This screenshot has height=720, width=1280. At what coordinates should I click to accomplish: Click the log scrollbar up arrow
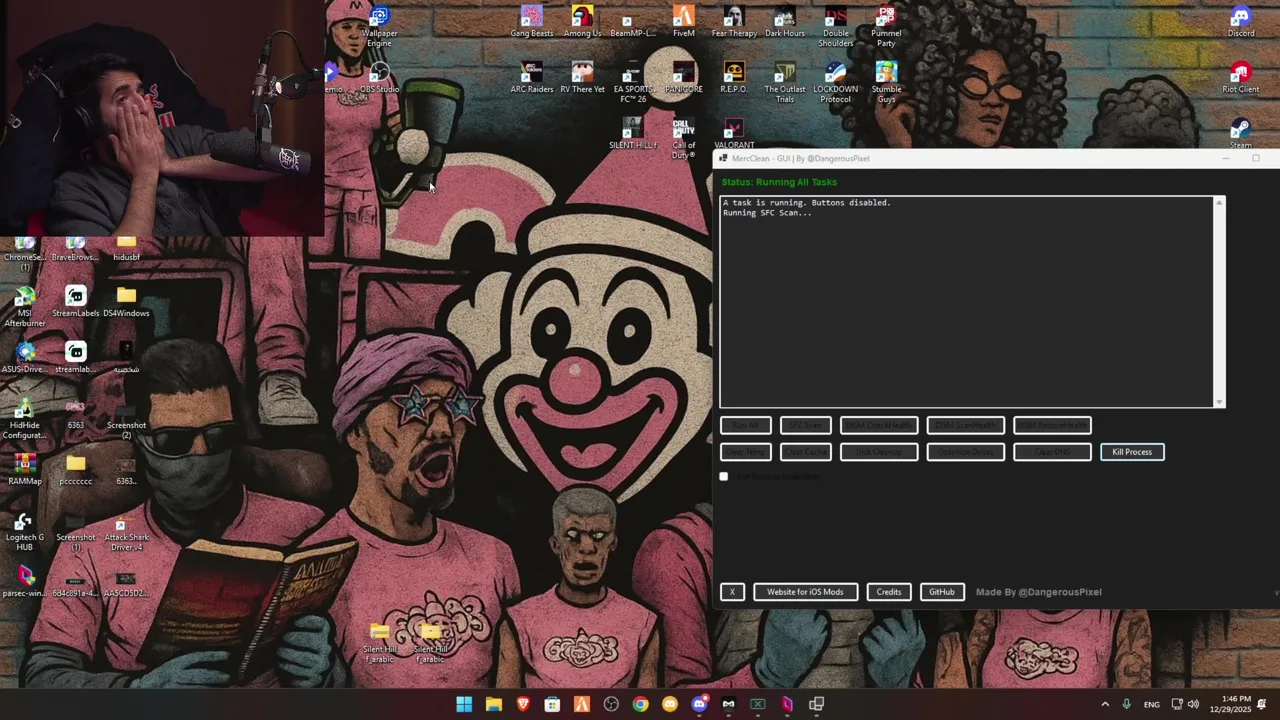click(x=1219, y=203)
